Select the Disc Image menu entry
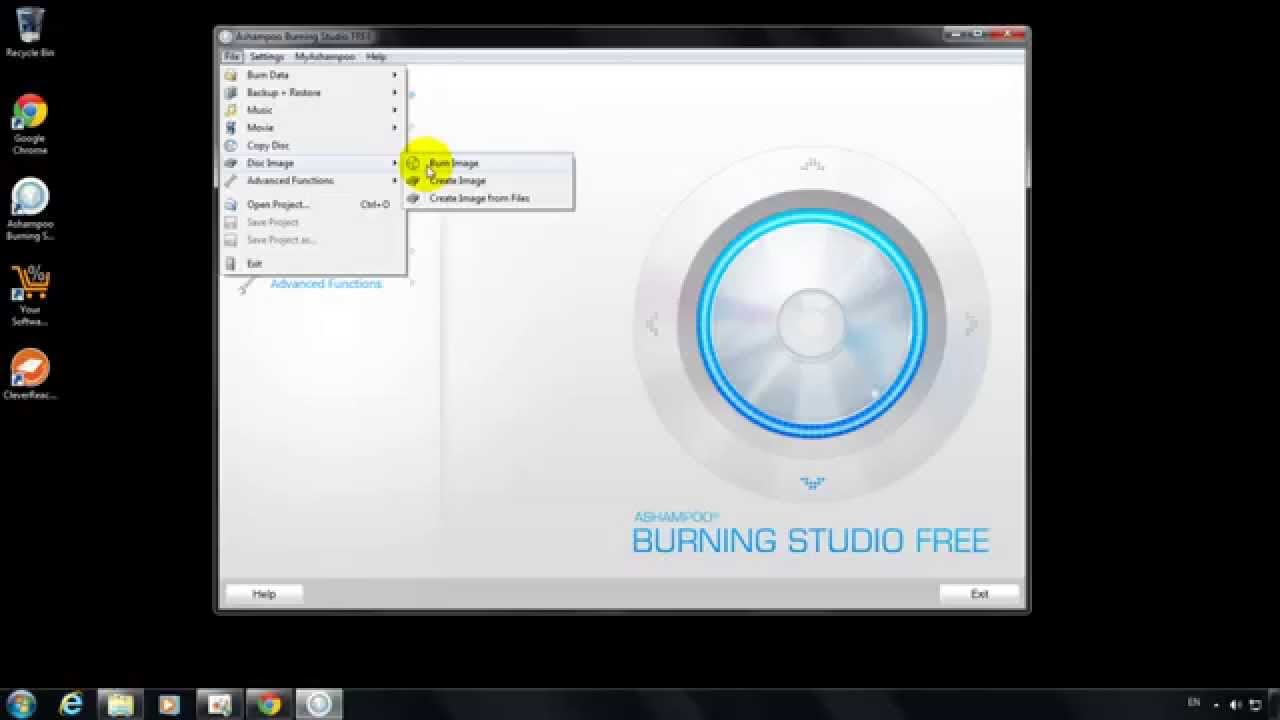This screenshot has width=1280, height=720. [313, 163]
